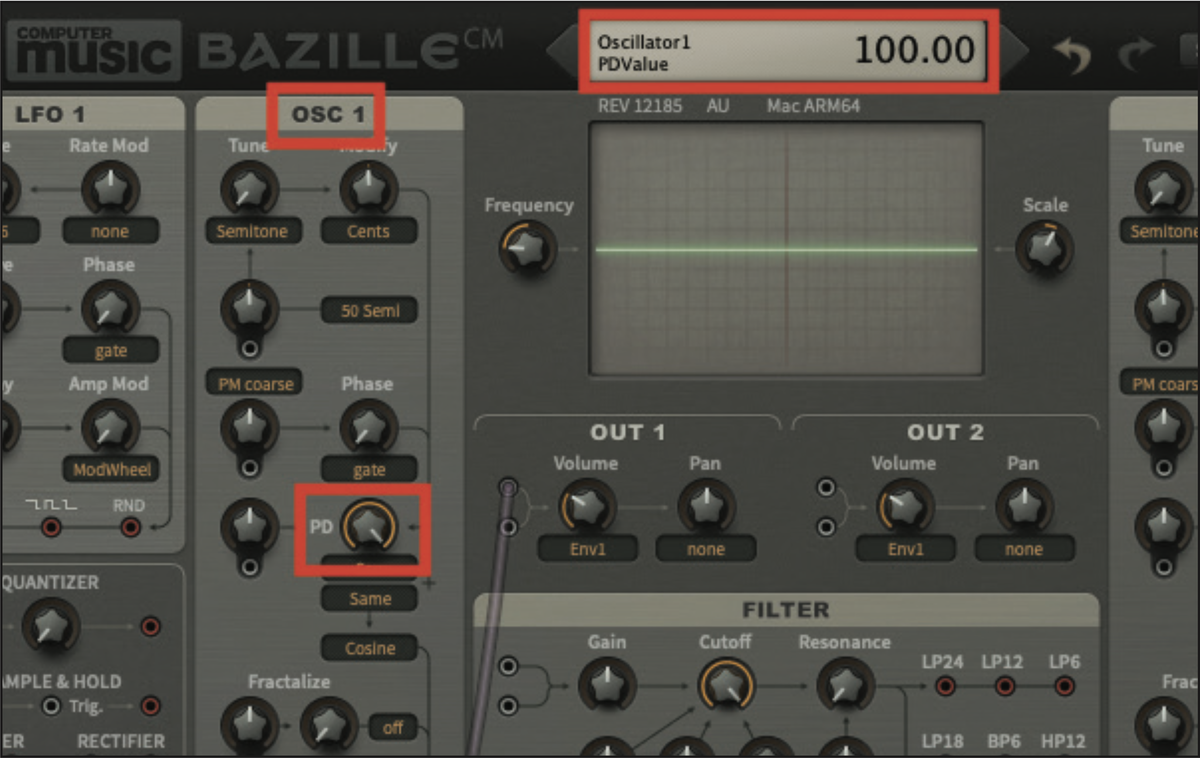Image resolution: width=1200 pixels, height=758 pixels.
Task: Open the Semitone mode selector under Tune
Action: [252, 231]
